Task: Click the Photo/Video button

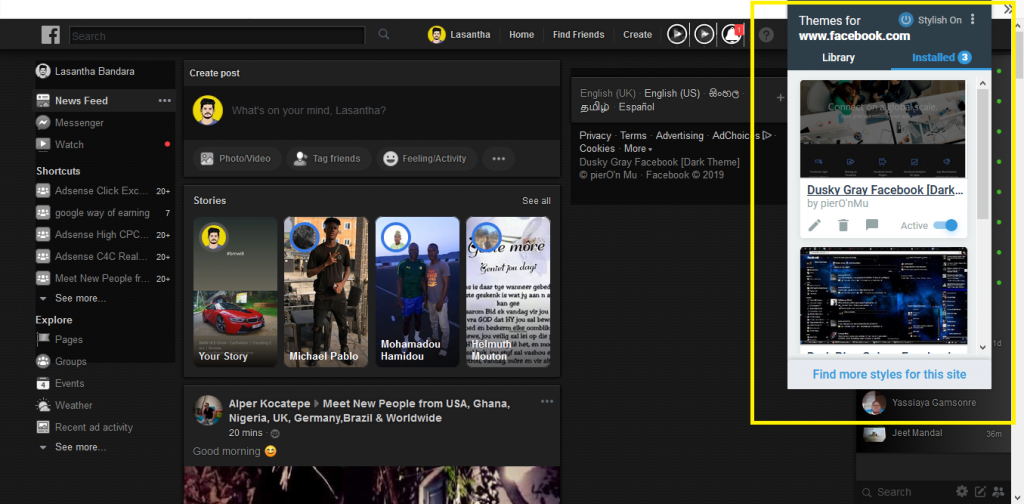Action: coord(237,159)
